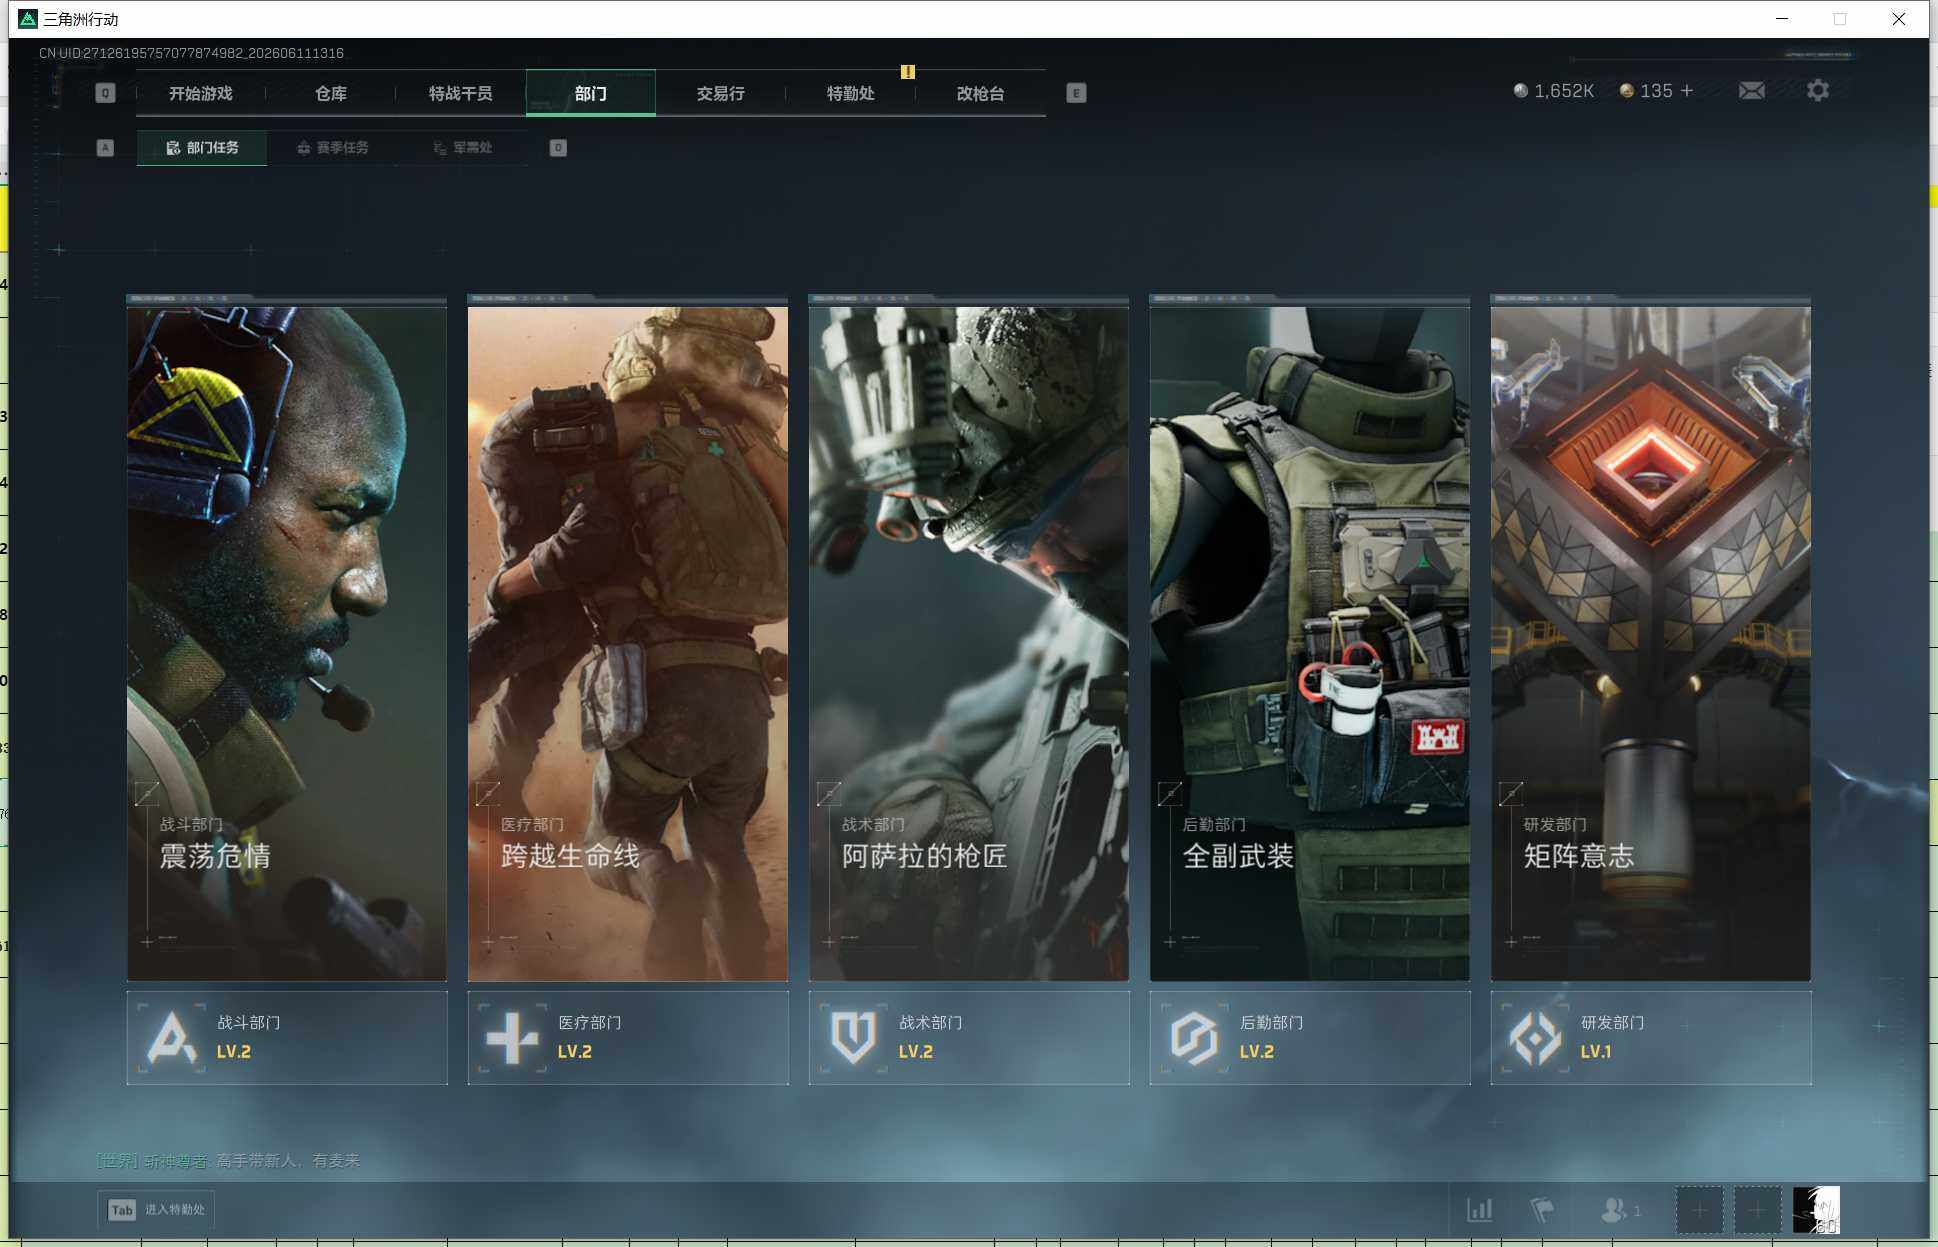Minimize the 三角洲行动 window
This screenshot has width=1938, height=1247.
[1782, 19]
